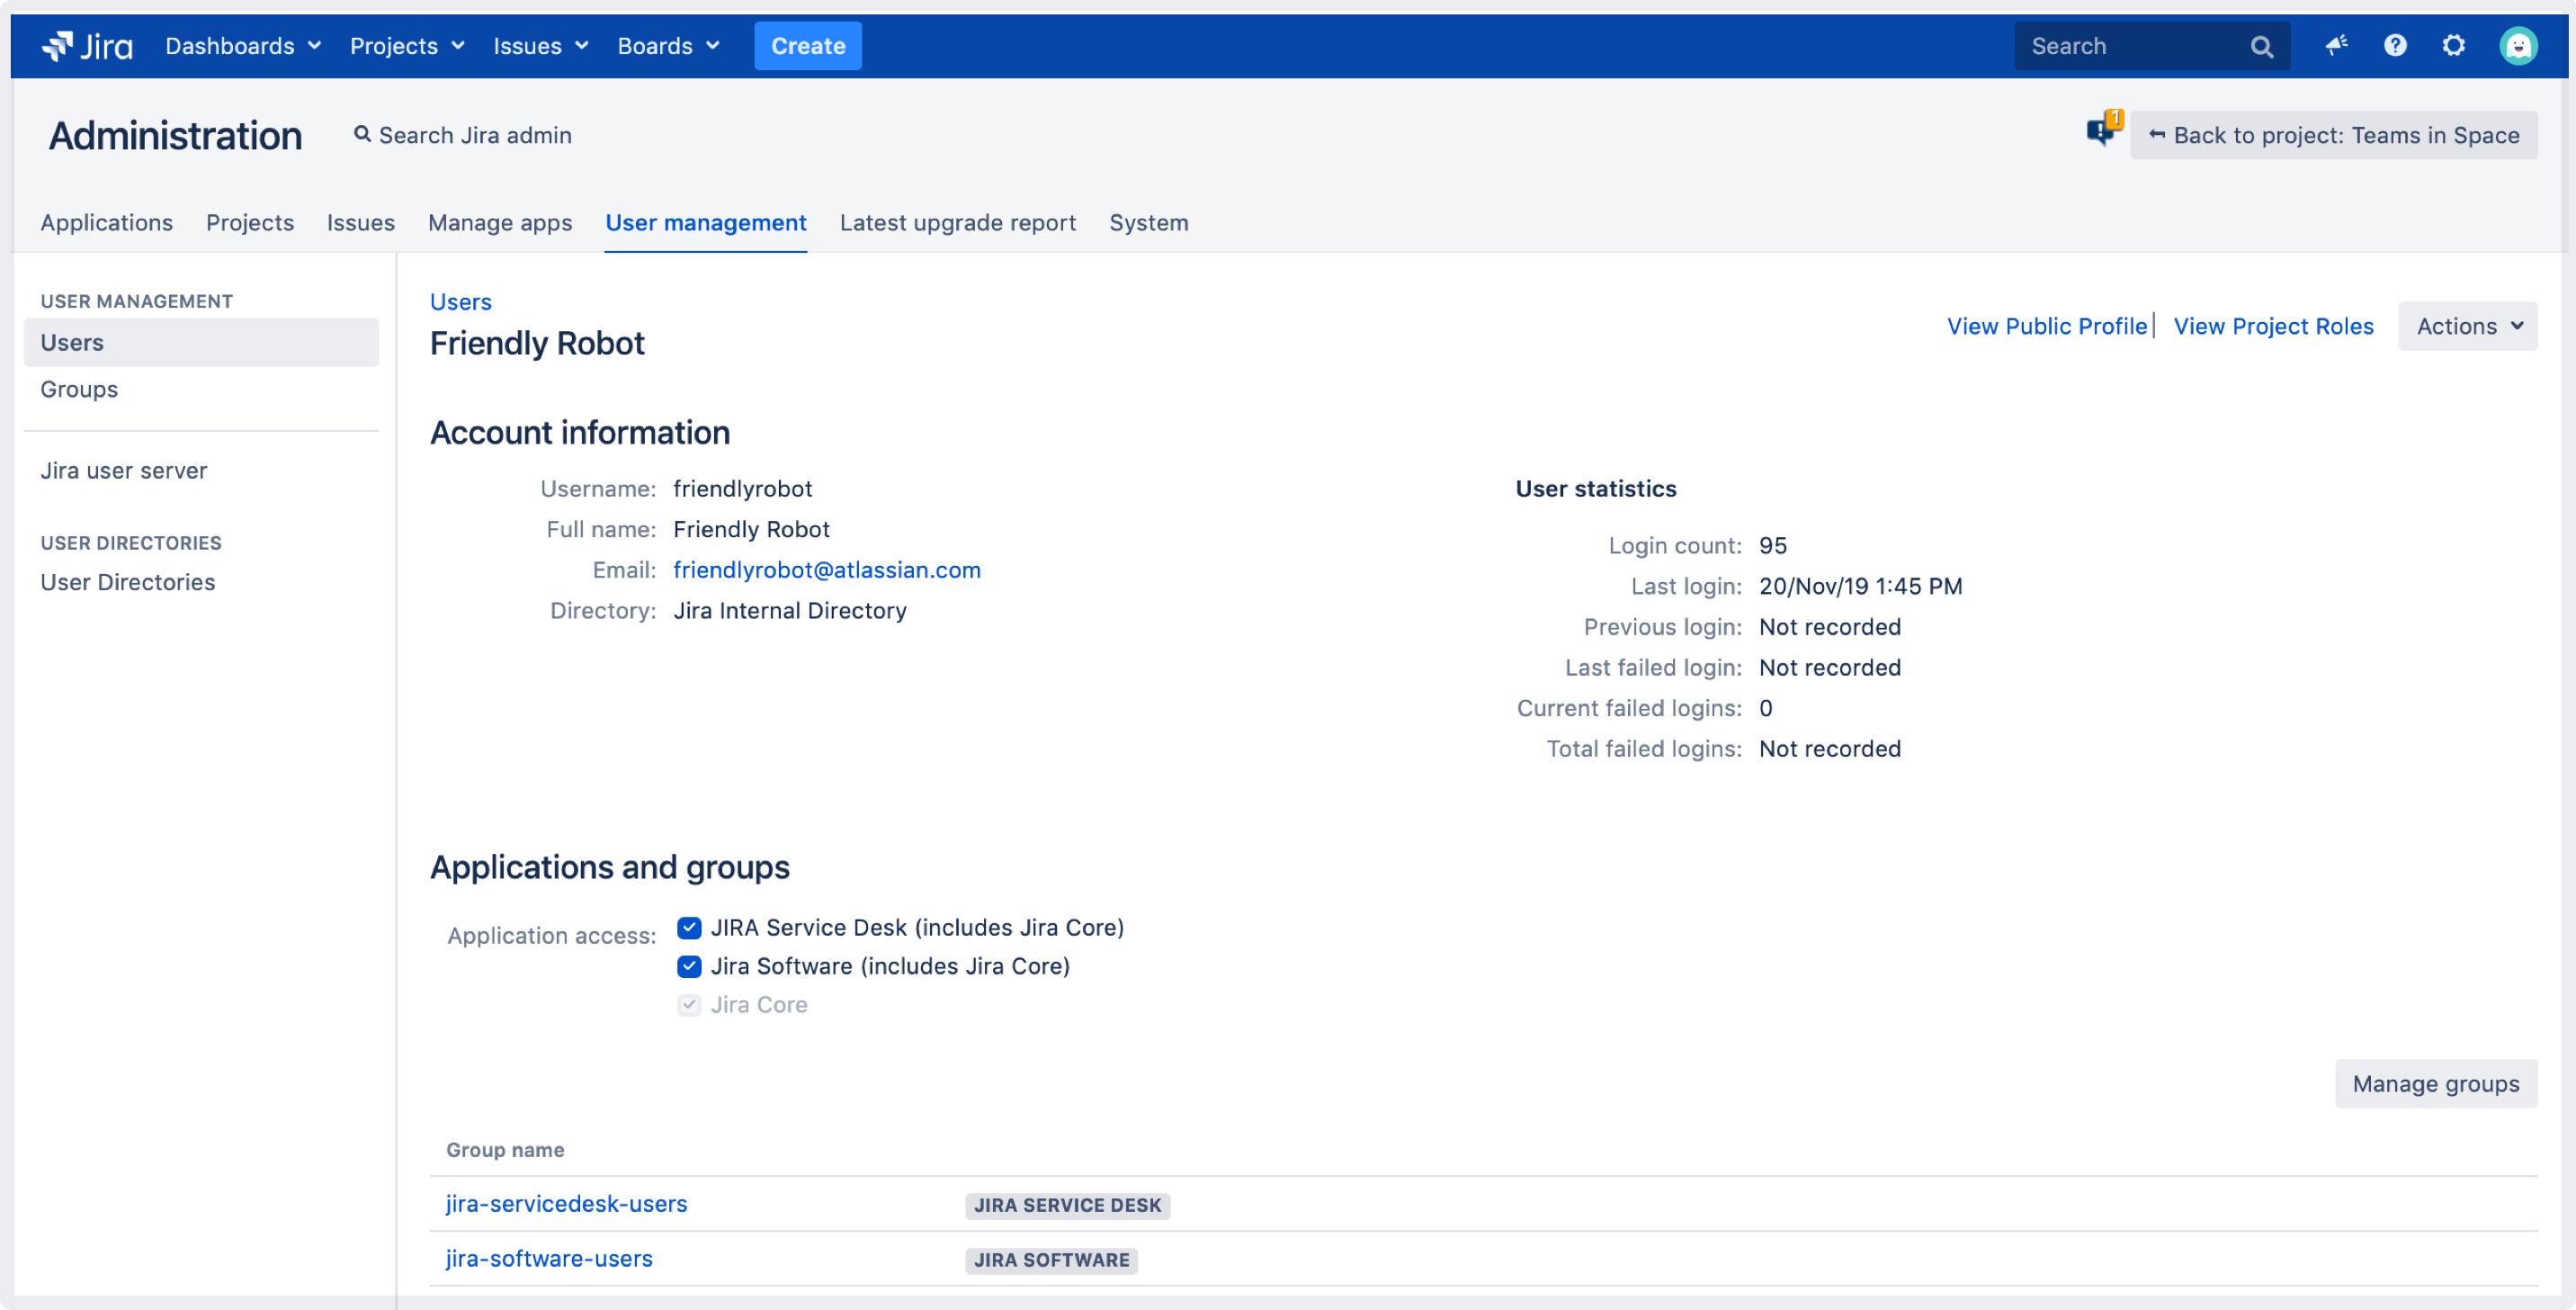The width and height of the screenshot is (2576, 1310).
Task: Click the Jira logo in the navbar
Action: click(x=87, y=46)
